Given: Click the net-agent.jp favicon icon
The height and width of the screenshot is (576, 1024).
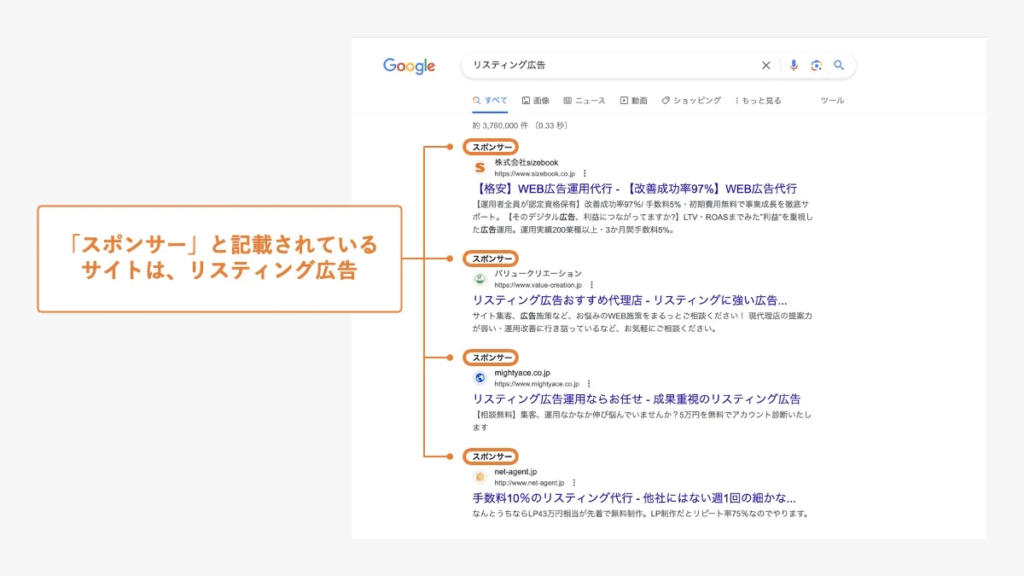Looking at the screenshot, I should click(x=480, y=477).
